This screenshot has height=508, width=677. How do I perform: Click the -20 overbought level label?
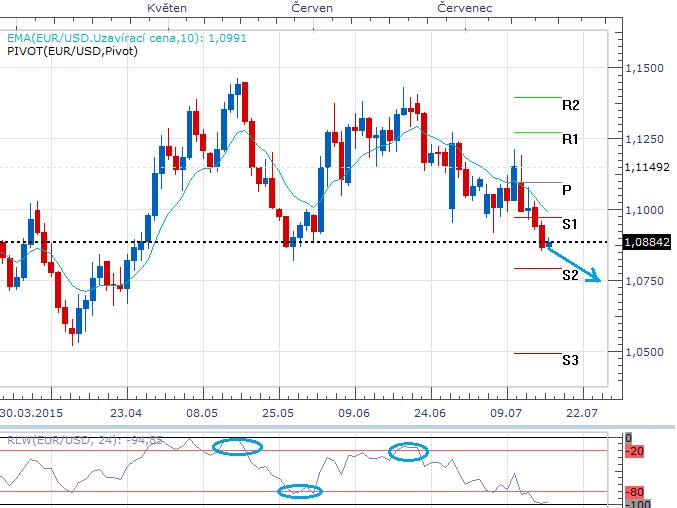click(x=635, y=452)
